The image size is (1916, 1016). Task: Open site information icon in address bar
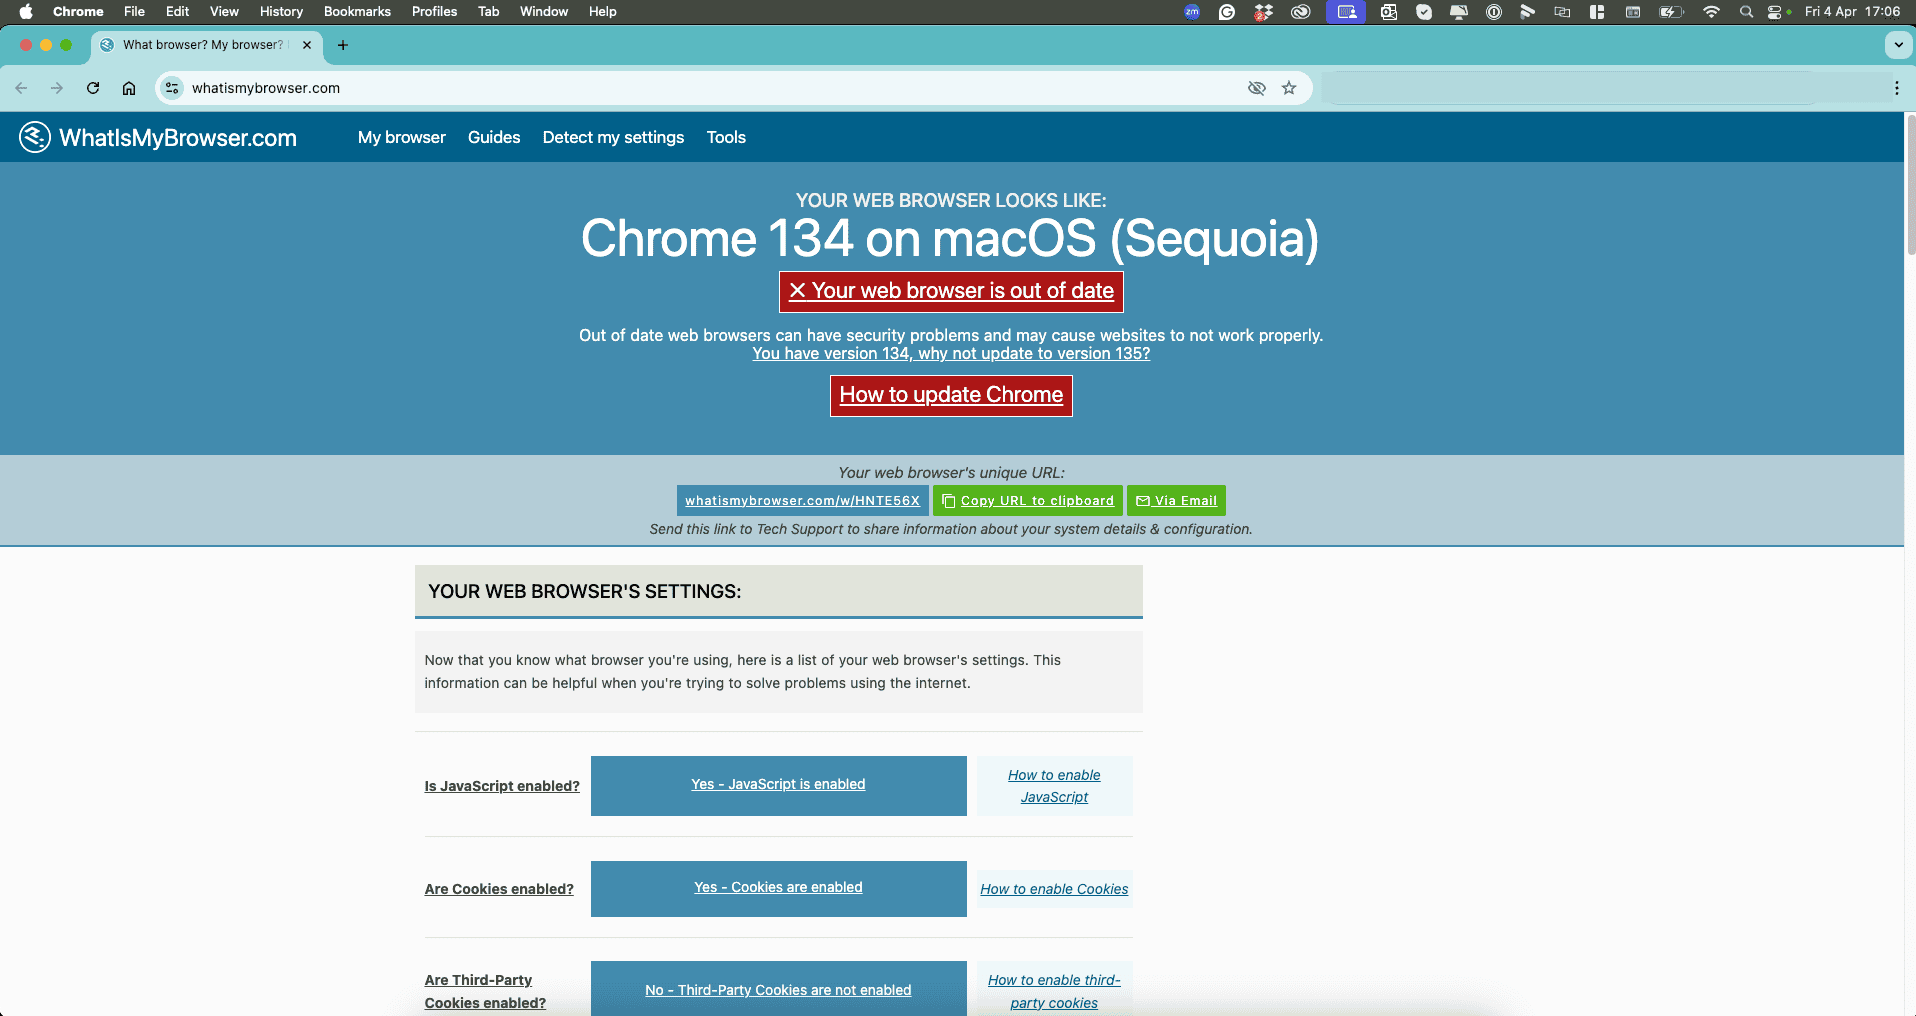[172, 88]
